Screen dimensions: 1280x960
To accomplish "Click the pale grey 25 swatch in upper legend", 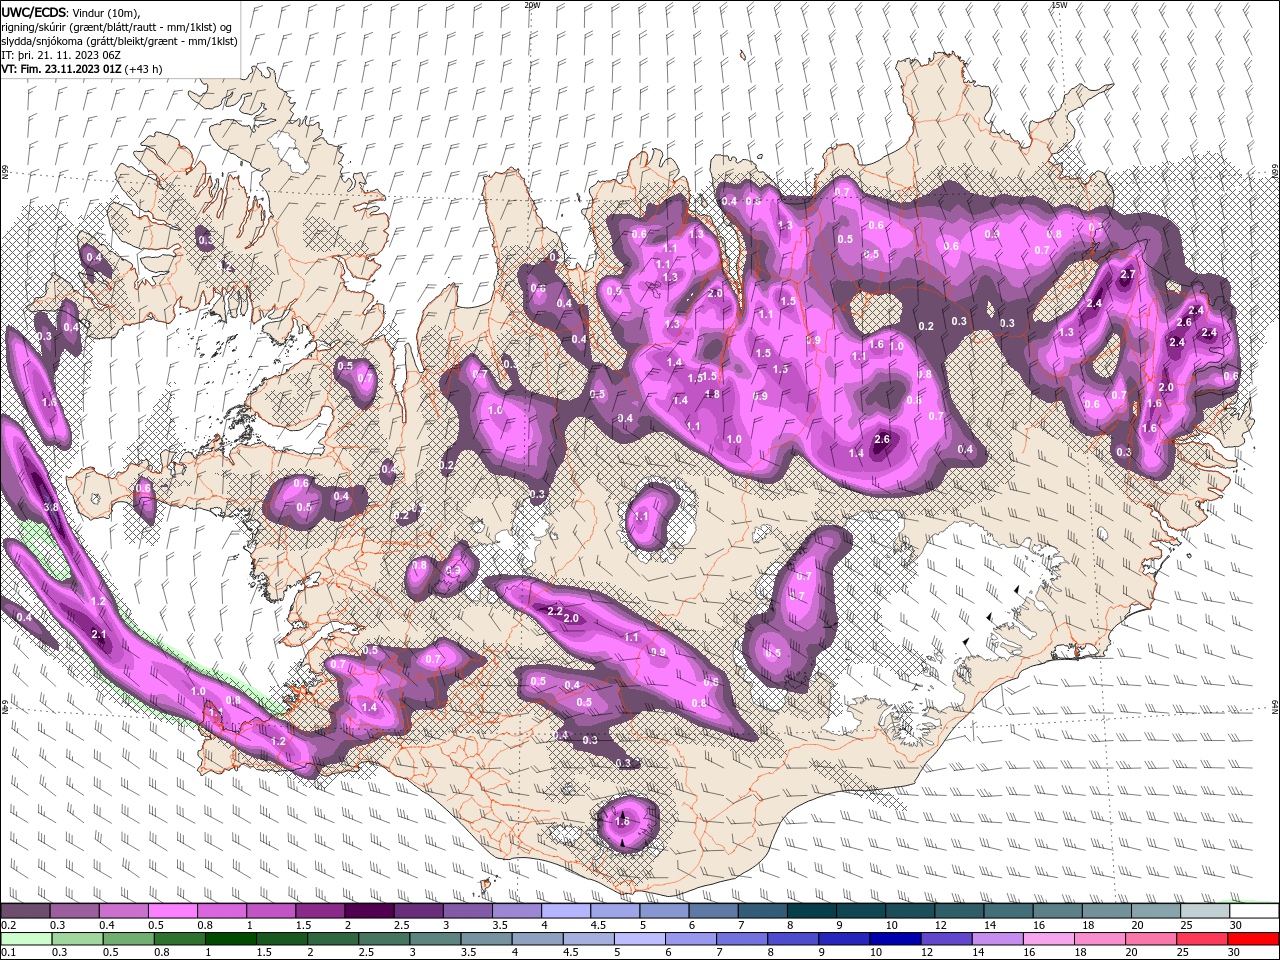I will (1204, 911).
